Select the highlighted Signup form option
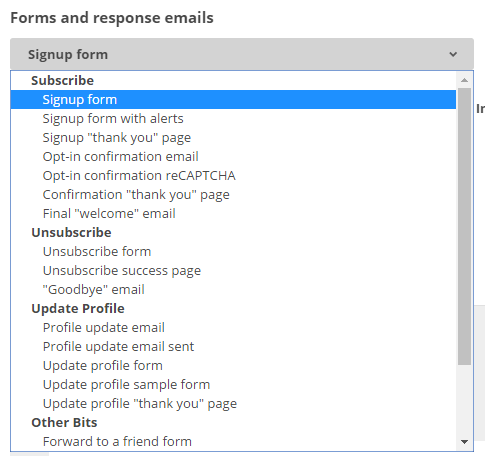 tap(233, 99)
